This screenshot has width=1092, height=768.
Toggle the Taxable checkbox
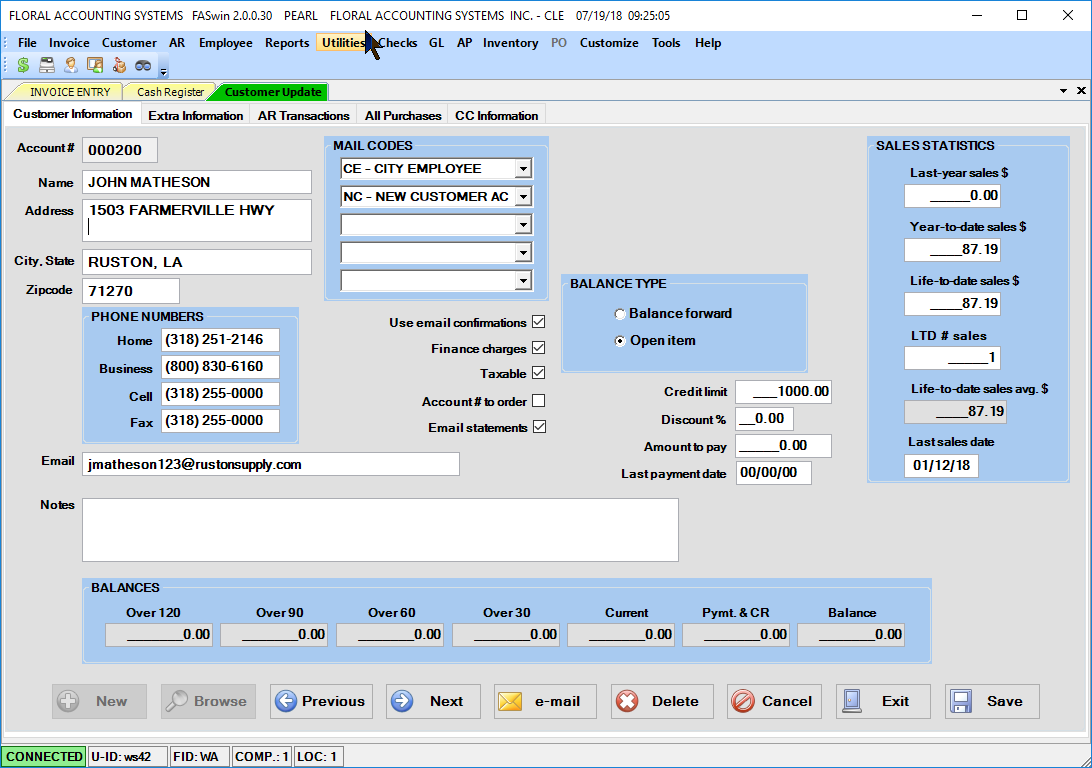point(538,373)
